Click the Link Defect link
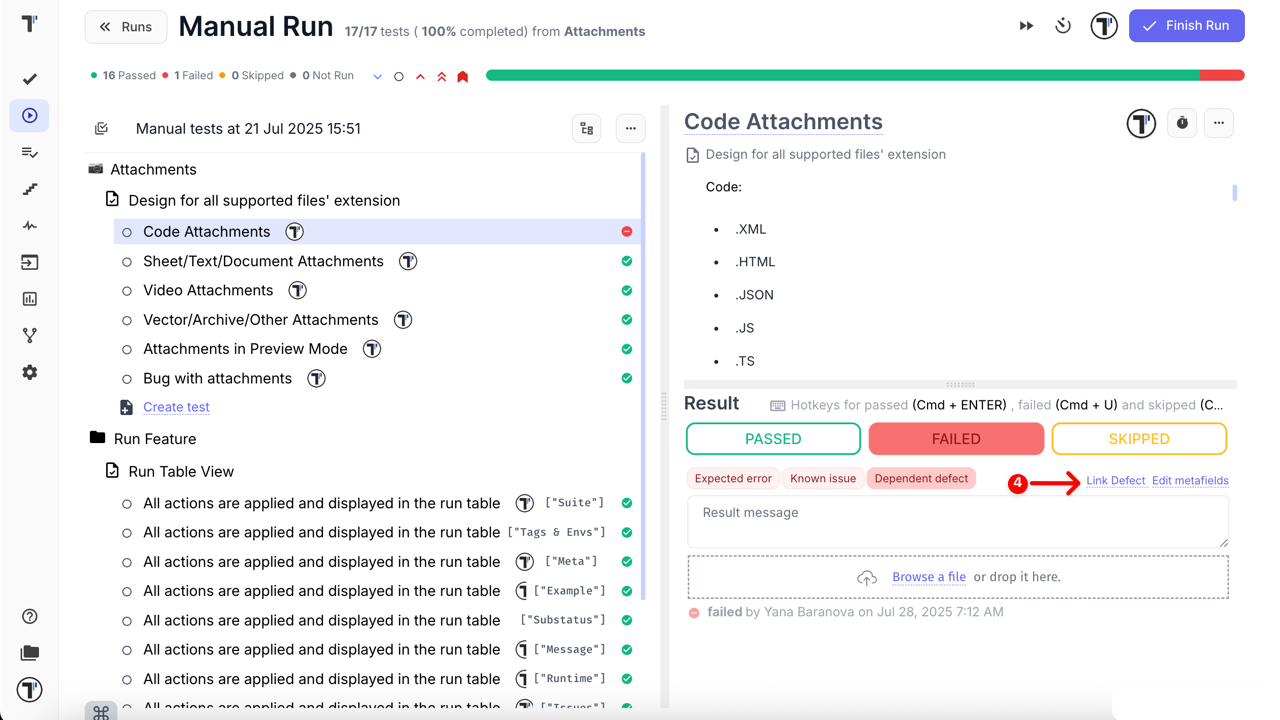This screenshot has width=1280, height=720. click(1115, 481)
